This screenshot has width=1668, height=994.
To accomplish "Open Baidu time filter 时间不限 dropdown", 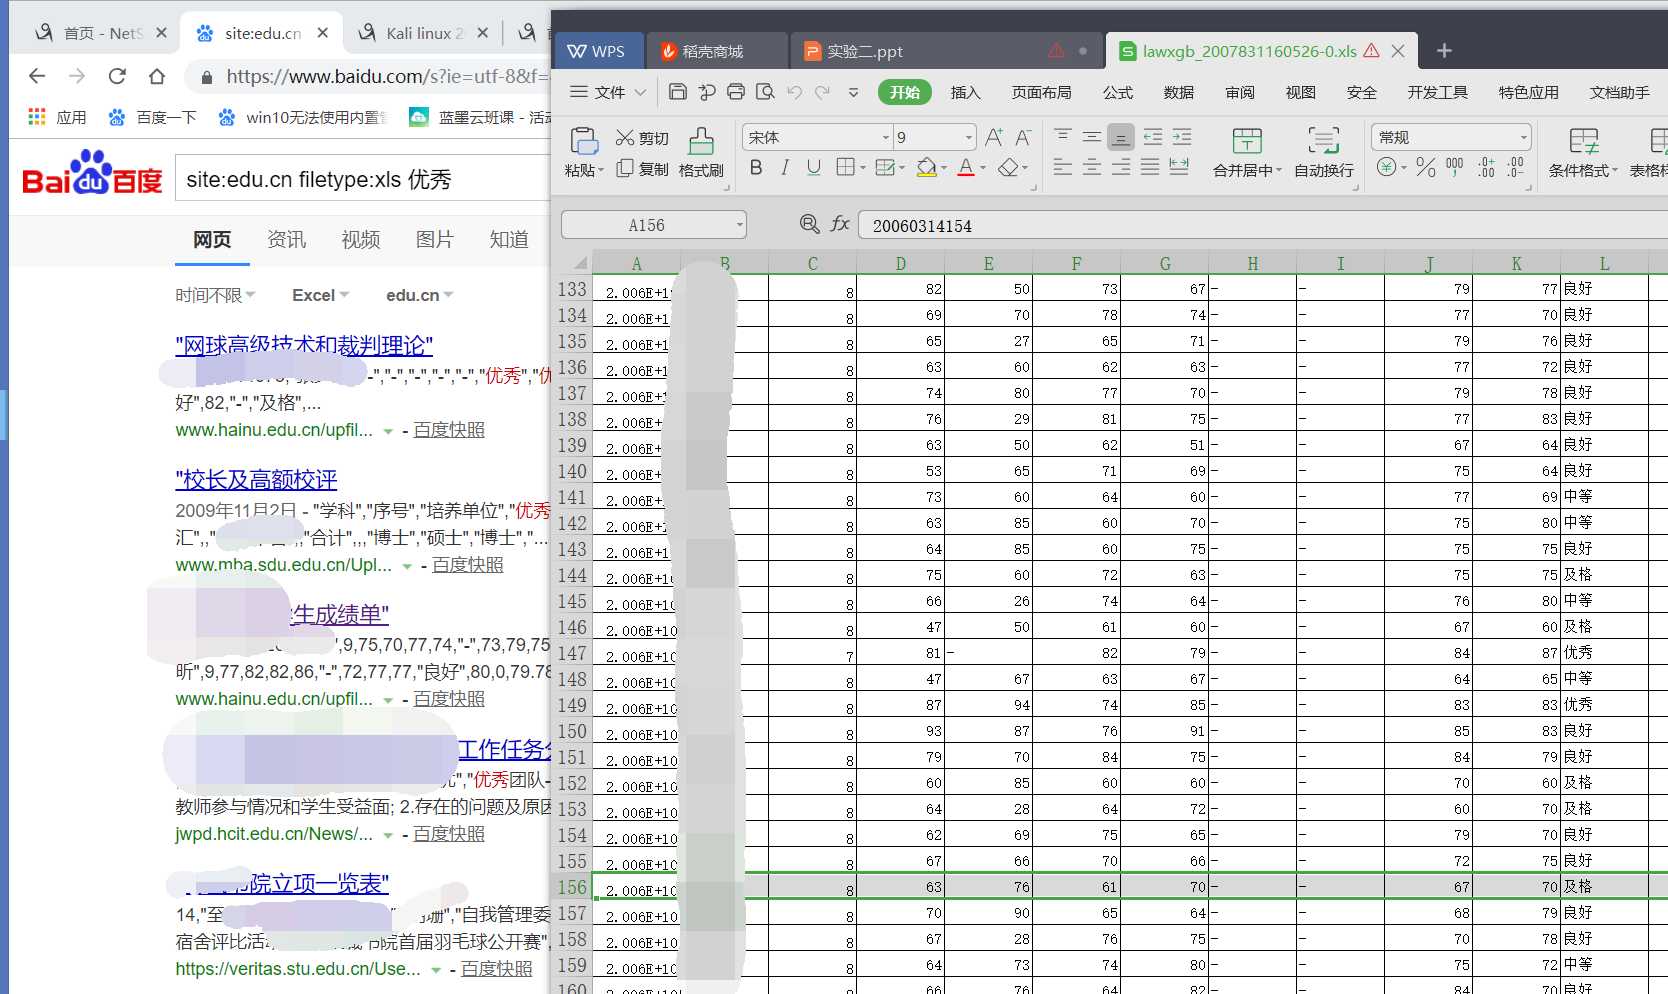I will click(x=215, y=295).
